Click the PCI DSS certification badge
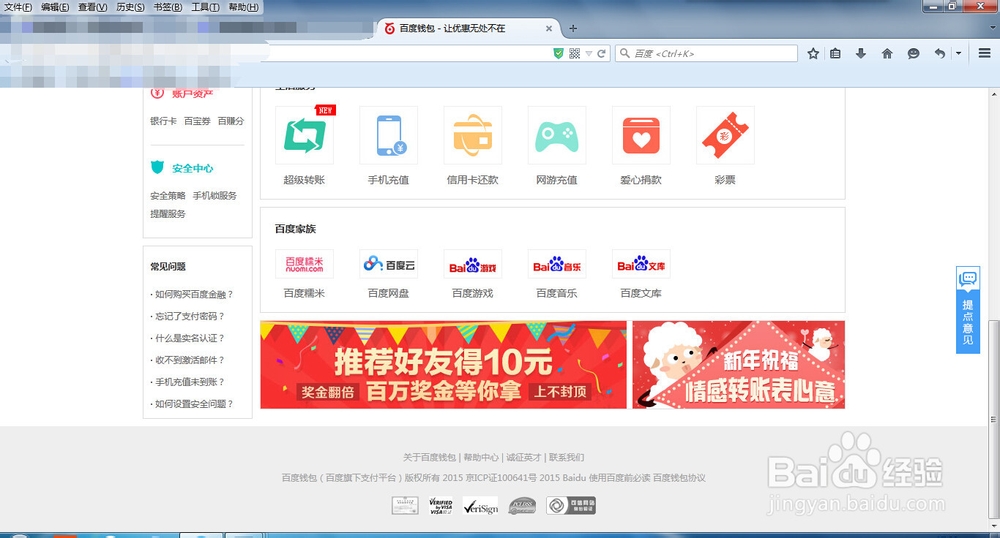 (x=522, y=506)
